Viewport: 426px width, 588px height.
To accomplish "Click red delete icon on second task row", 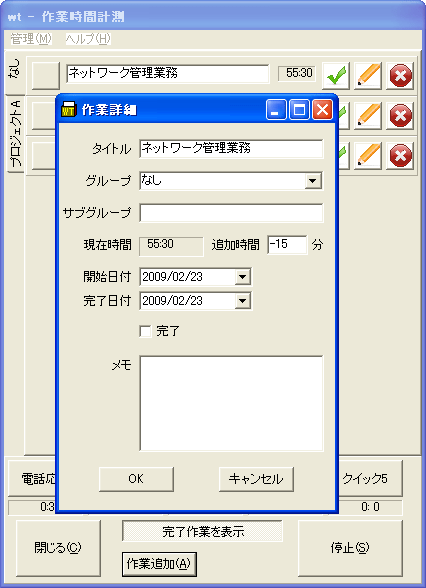I will [400, 116].
